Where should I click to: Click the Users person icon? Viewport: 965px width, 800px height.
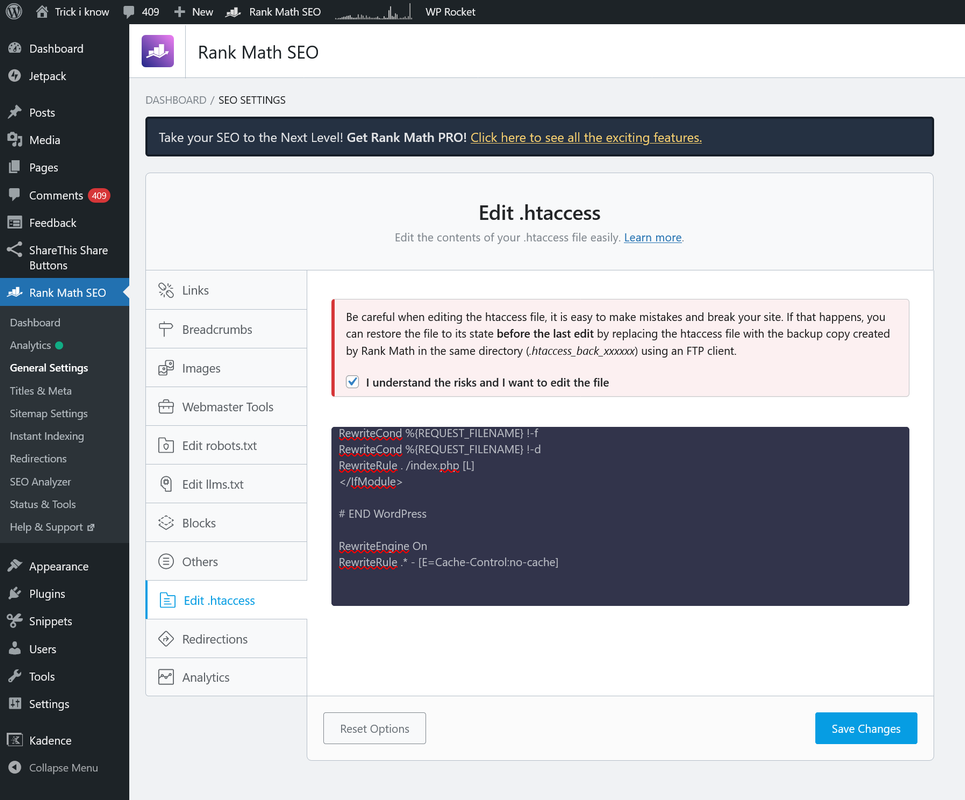[x=15, y=648]
